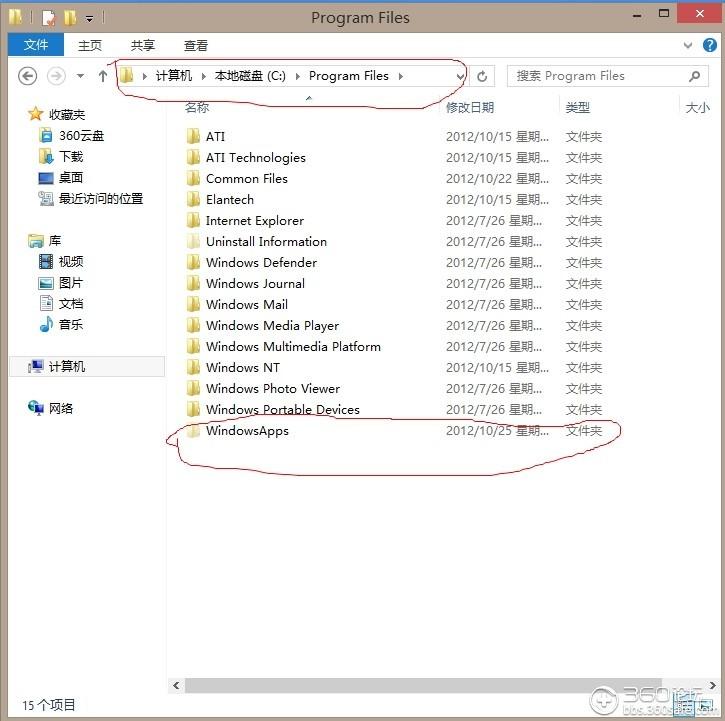Select the ATI folder icon

tap(193, 136)
